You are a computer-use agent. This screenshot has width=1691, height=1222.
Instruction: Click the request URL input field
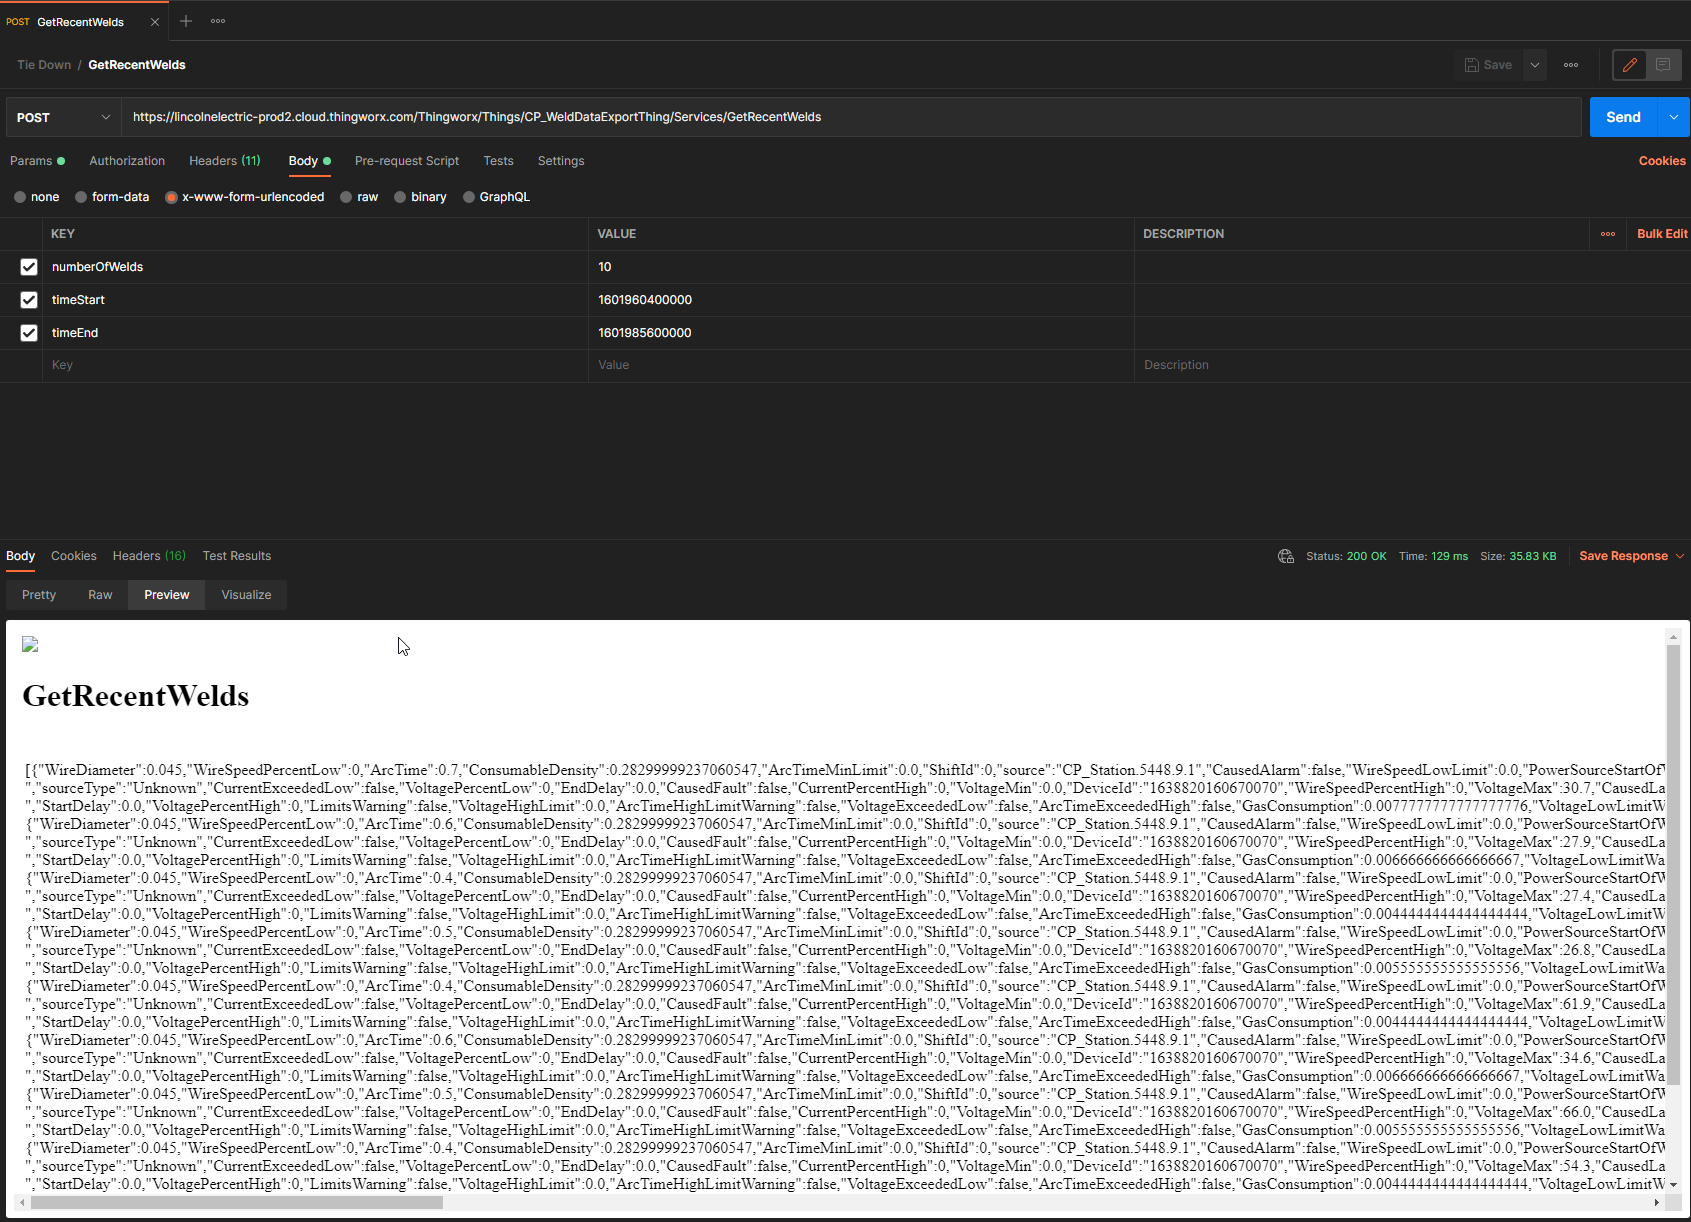click(851, 117)
